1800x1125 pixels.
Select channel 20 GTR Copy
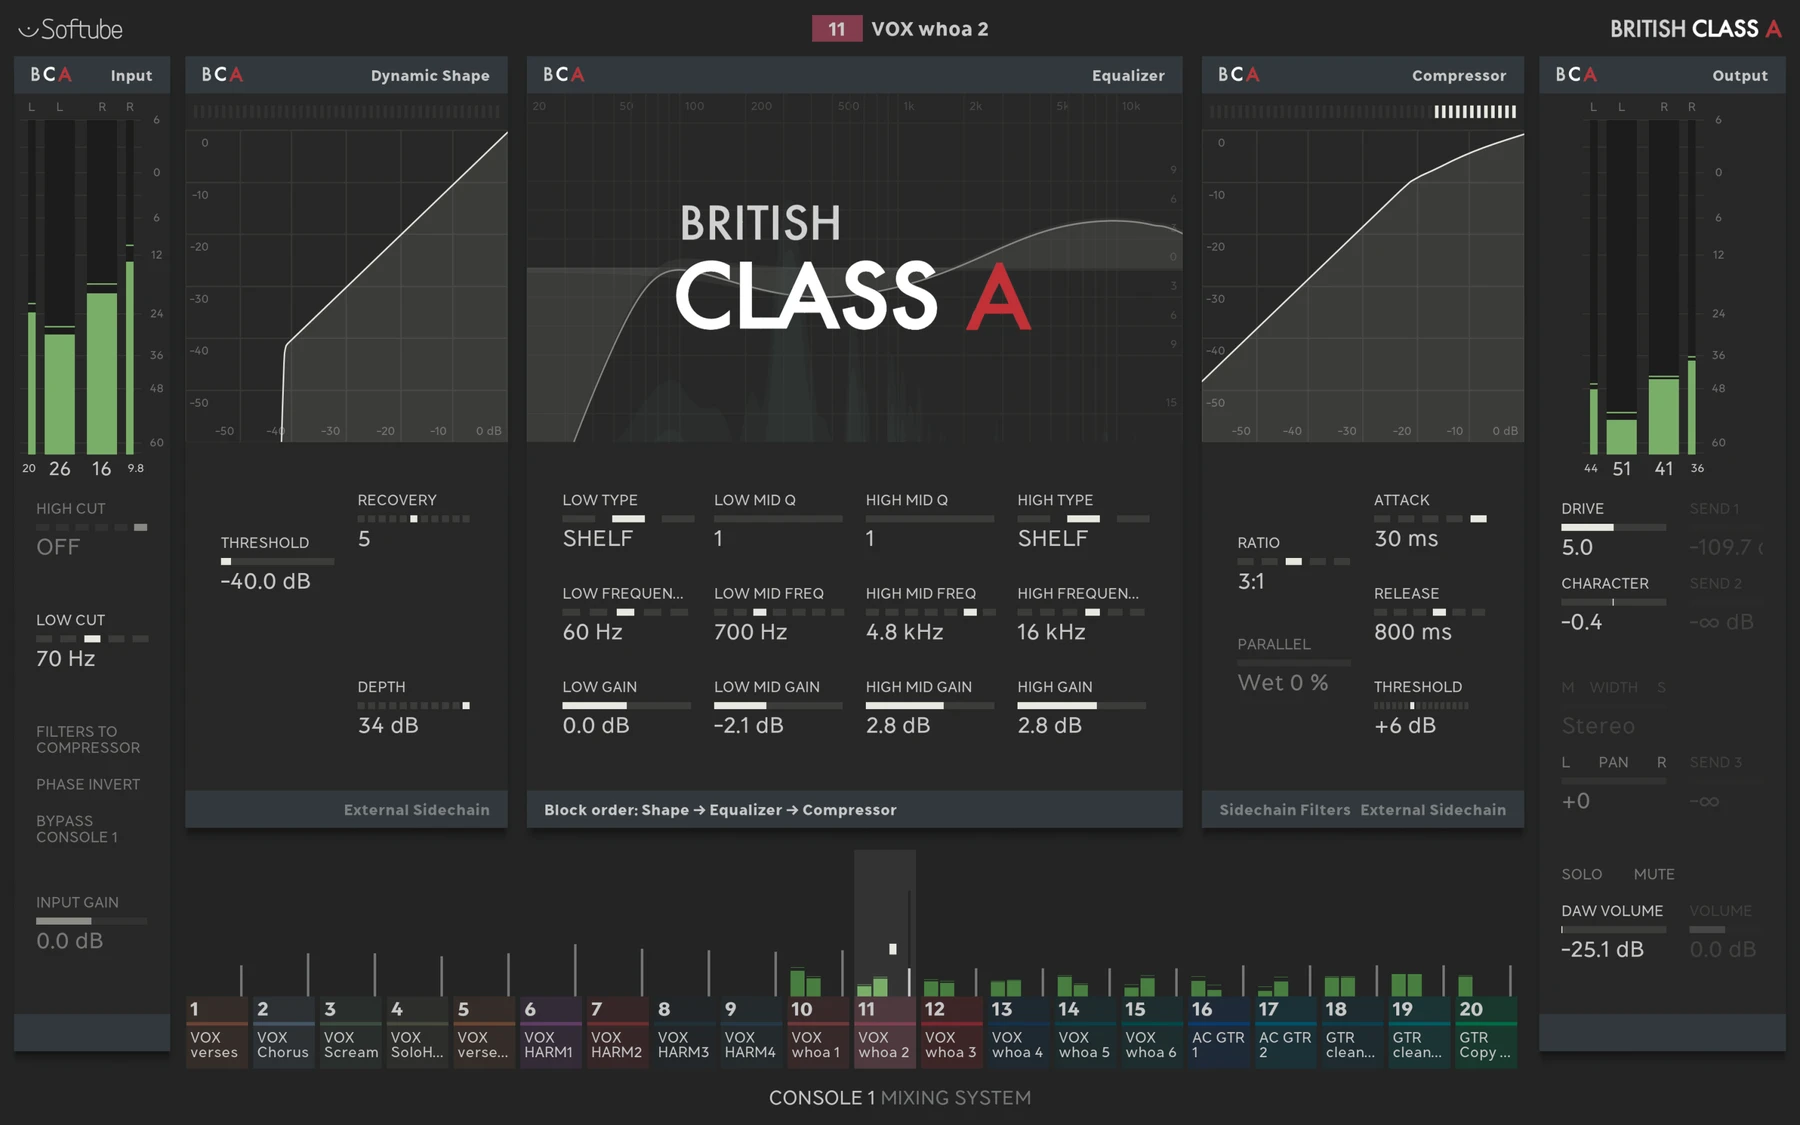[x=1485, y=1032]
